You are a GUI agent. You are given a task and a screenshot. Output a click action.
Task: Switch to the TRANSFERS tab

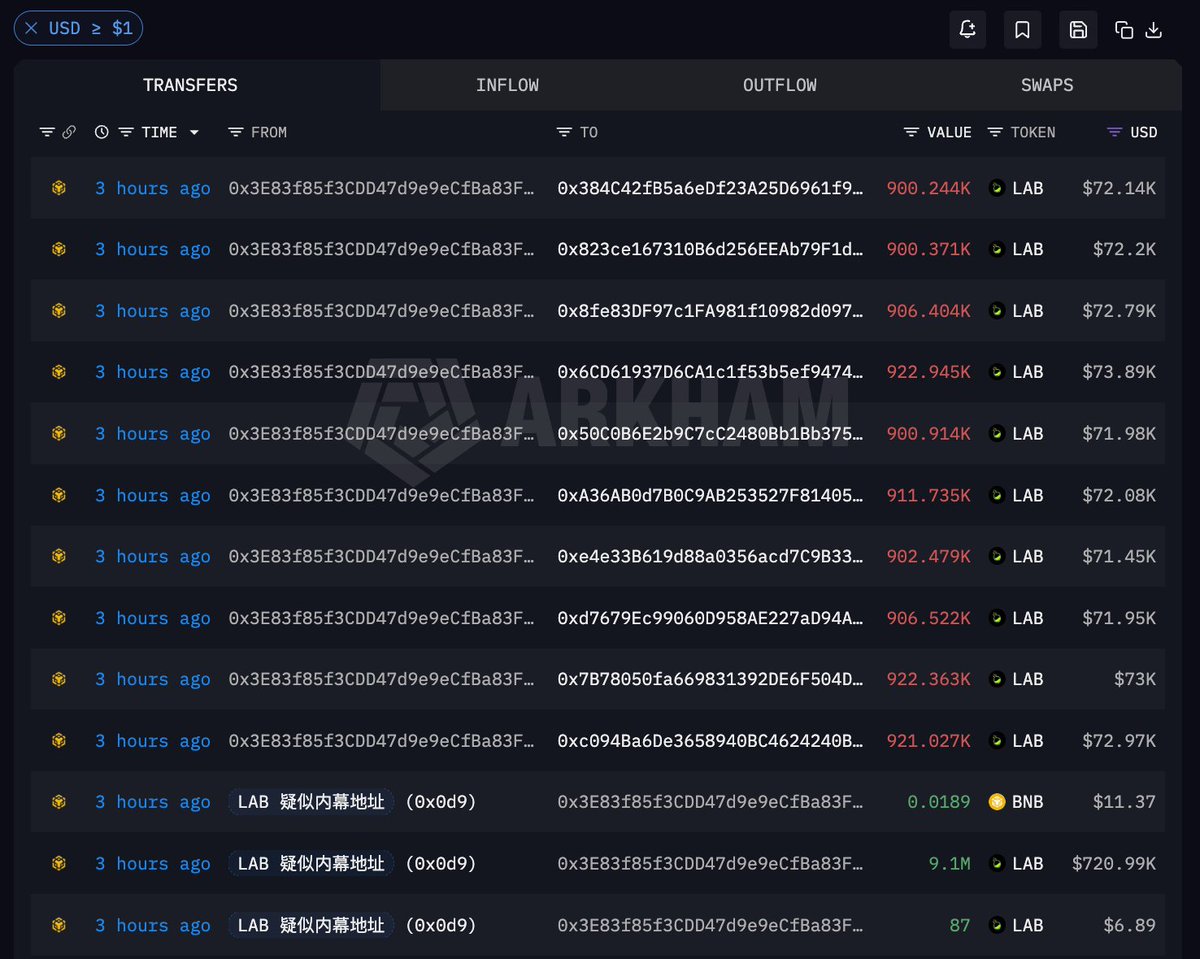coord(190,85)
